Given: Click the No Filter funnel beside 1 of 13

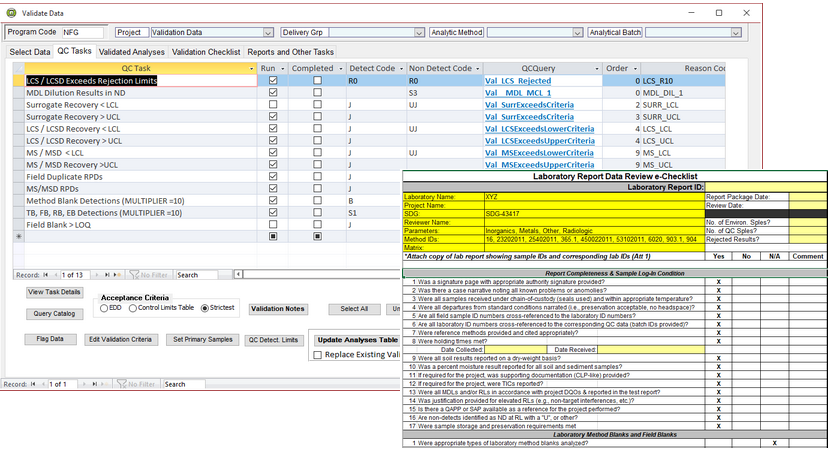Looking at the screenshot, I should [x=148, y=275].
